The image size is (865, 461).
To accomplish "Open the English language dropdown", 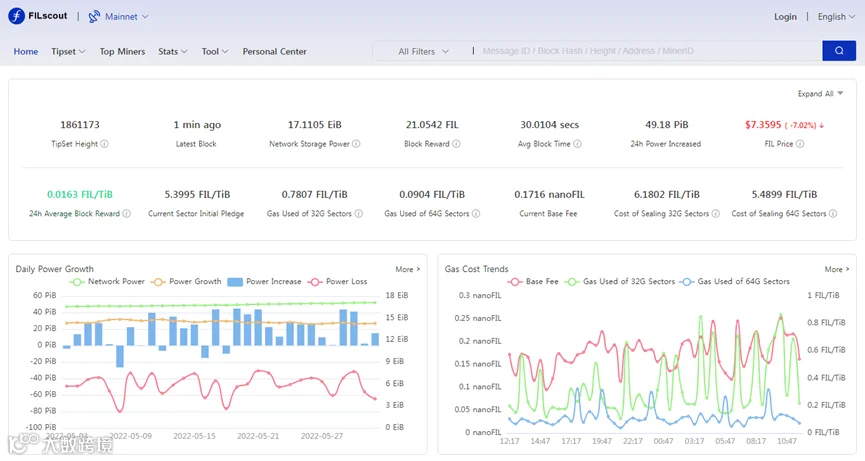I will tap(836, 17).
